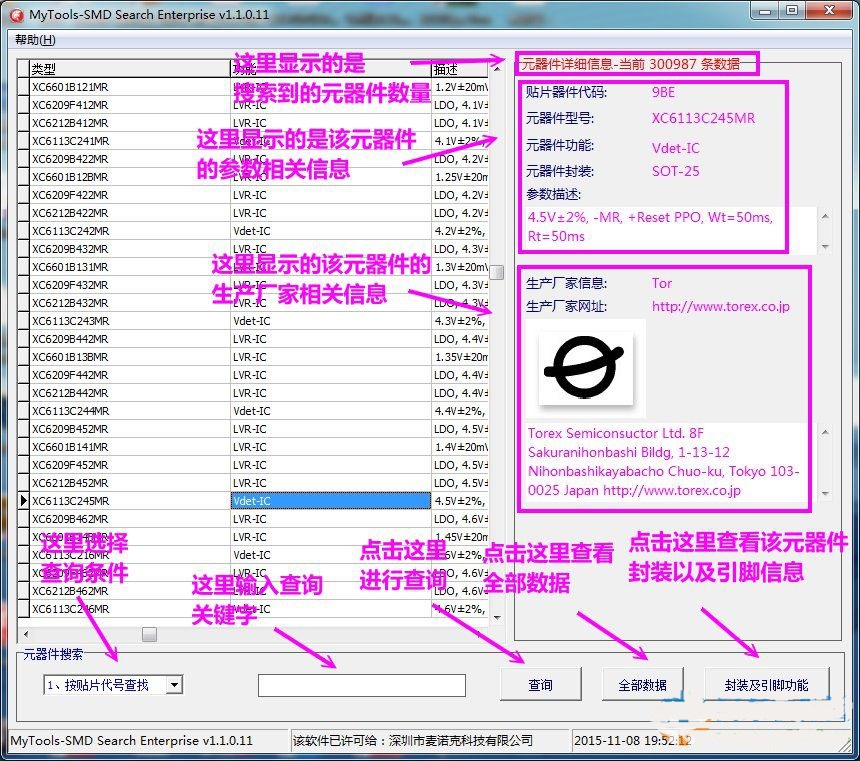
Task: Select row XC6601B141MR
Action: (252, 447)
